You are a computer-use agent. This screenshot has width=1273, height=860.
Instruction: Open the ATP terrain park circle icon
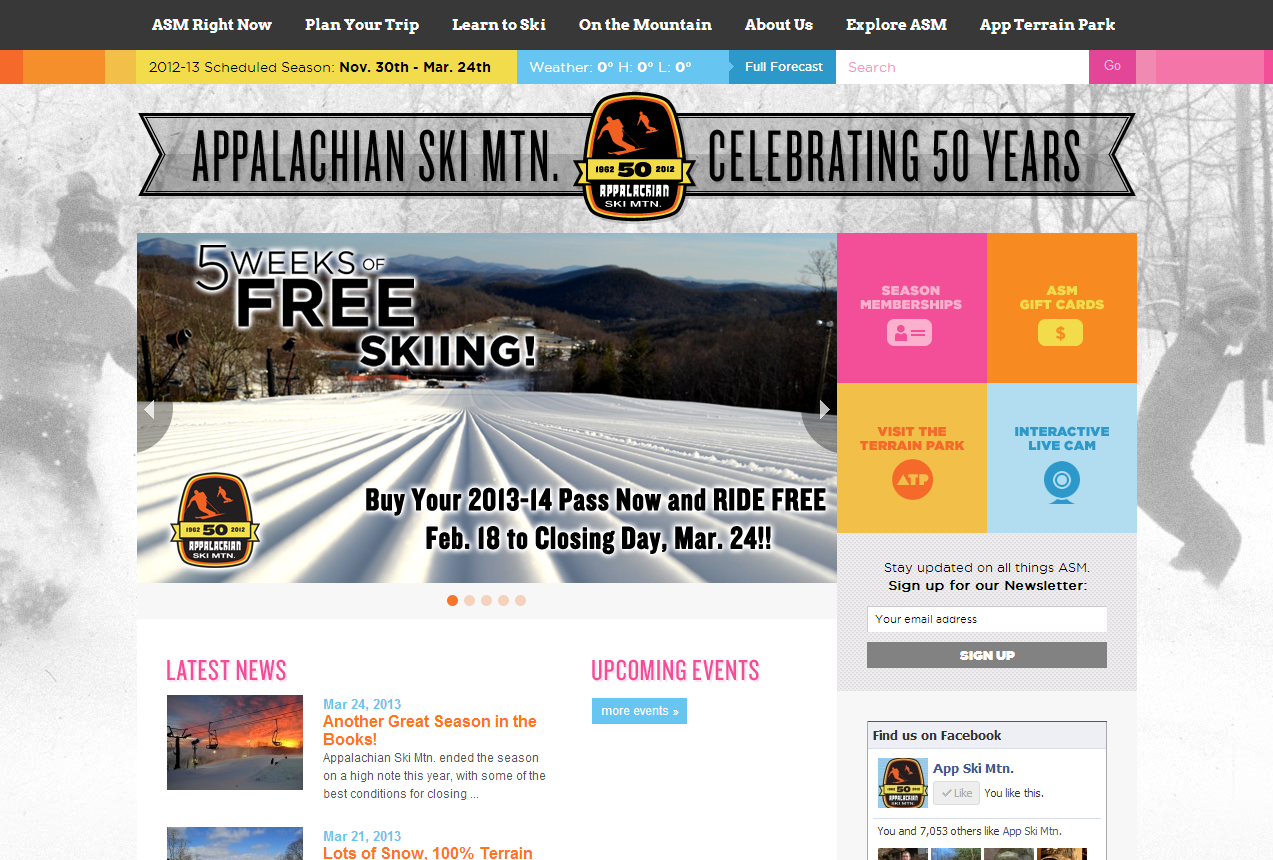(x=912, y=480)
